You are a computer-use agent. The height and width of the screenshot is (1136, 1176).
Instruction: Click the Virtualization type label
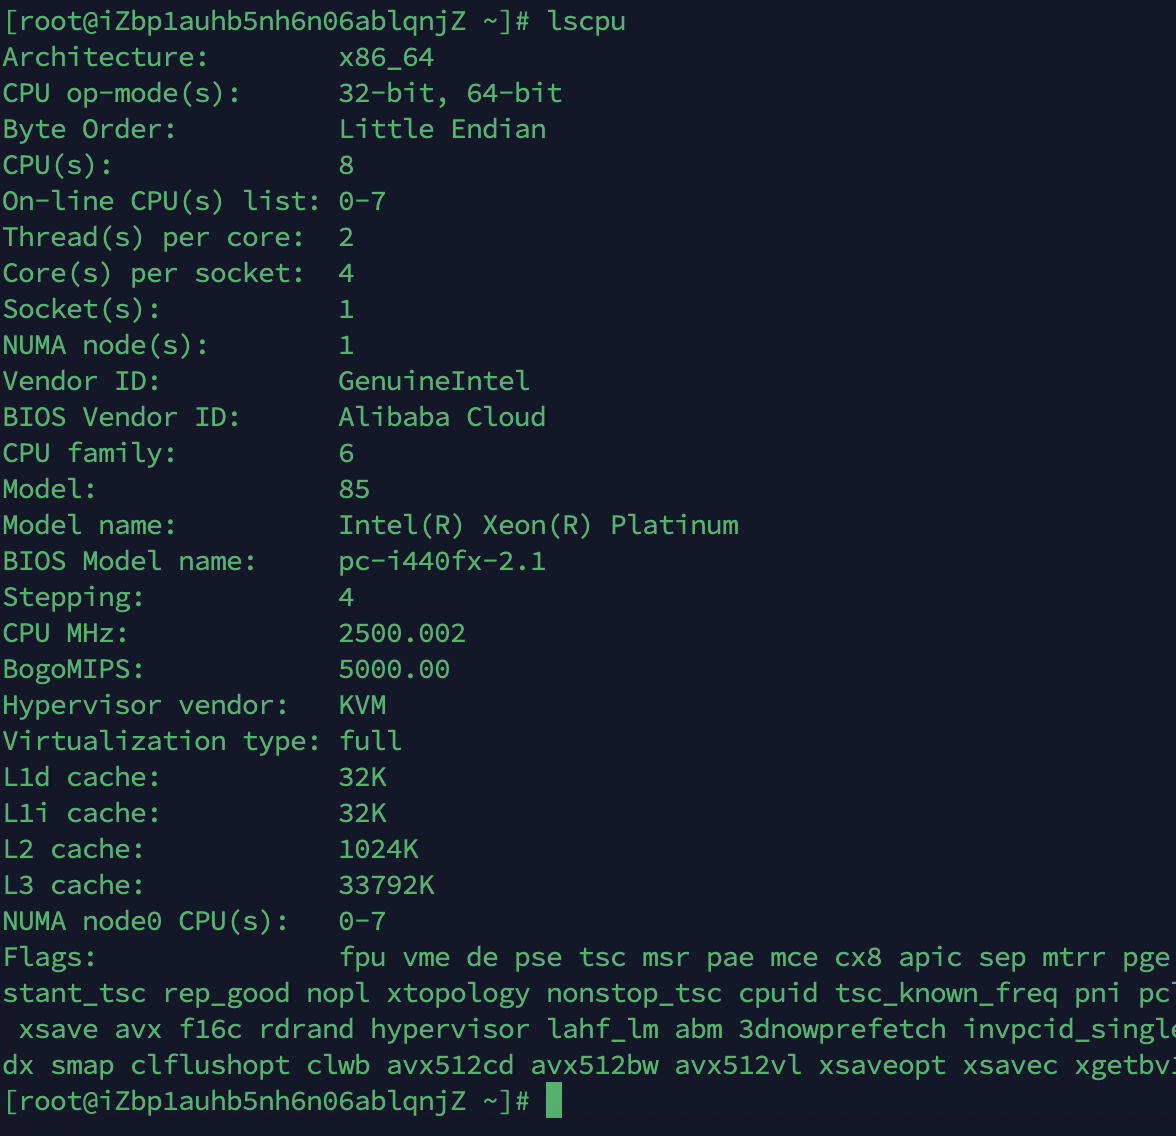pyautogui.click(x=161, y=741)
